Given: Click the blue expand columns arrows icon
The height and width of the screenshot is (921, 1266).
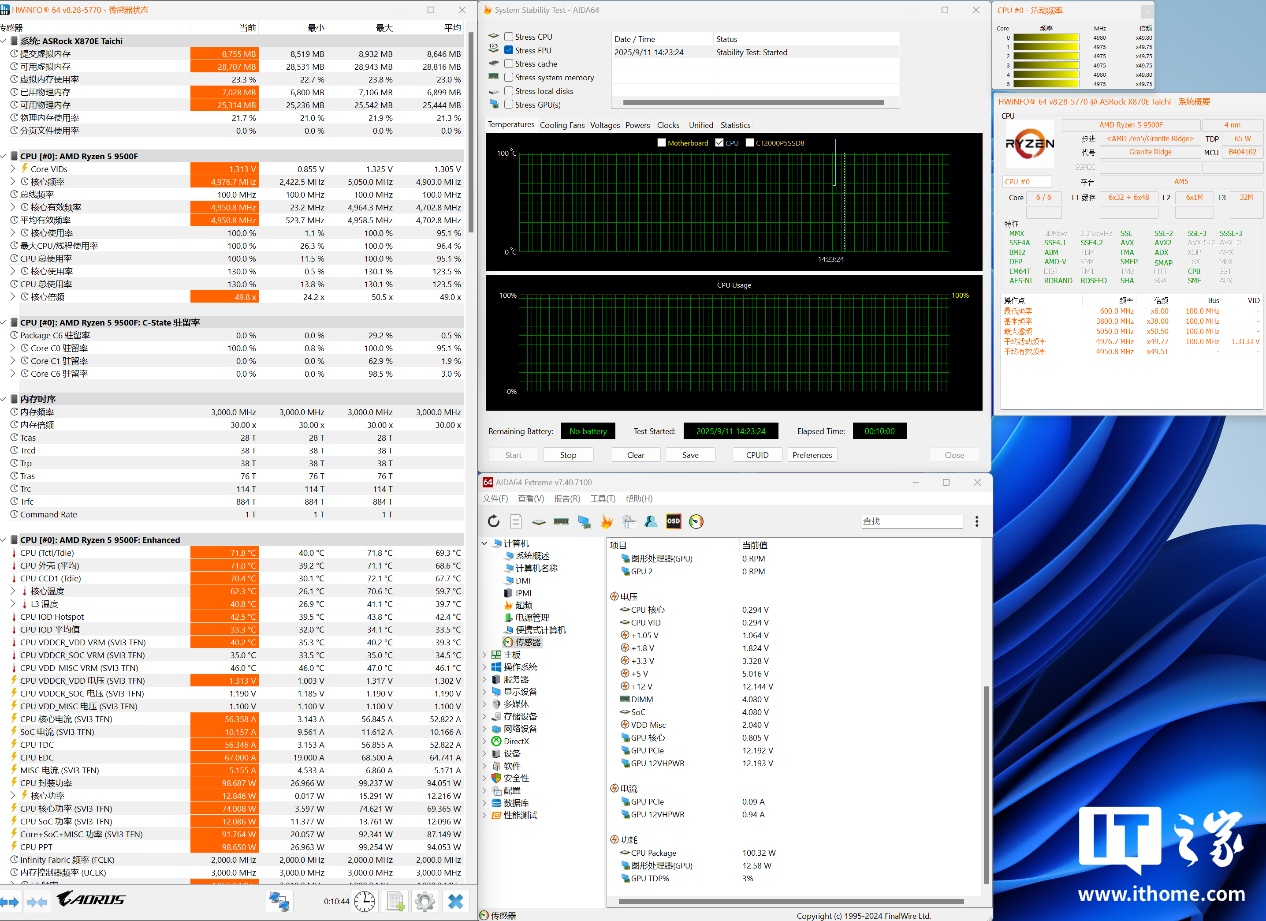Looking at the screenshot, I should coord(10,901).
